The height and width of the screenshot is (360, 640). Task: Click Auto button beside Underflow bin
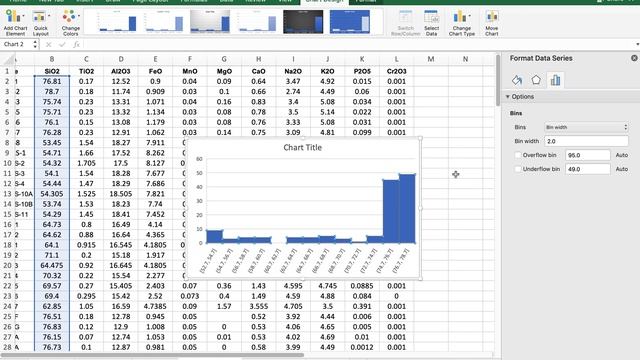(x=622, y=169)
